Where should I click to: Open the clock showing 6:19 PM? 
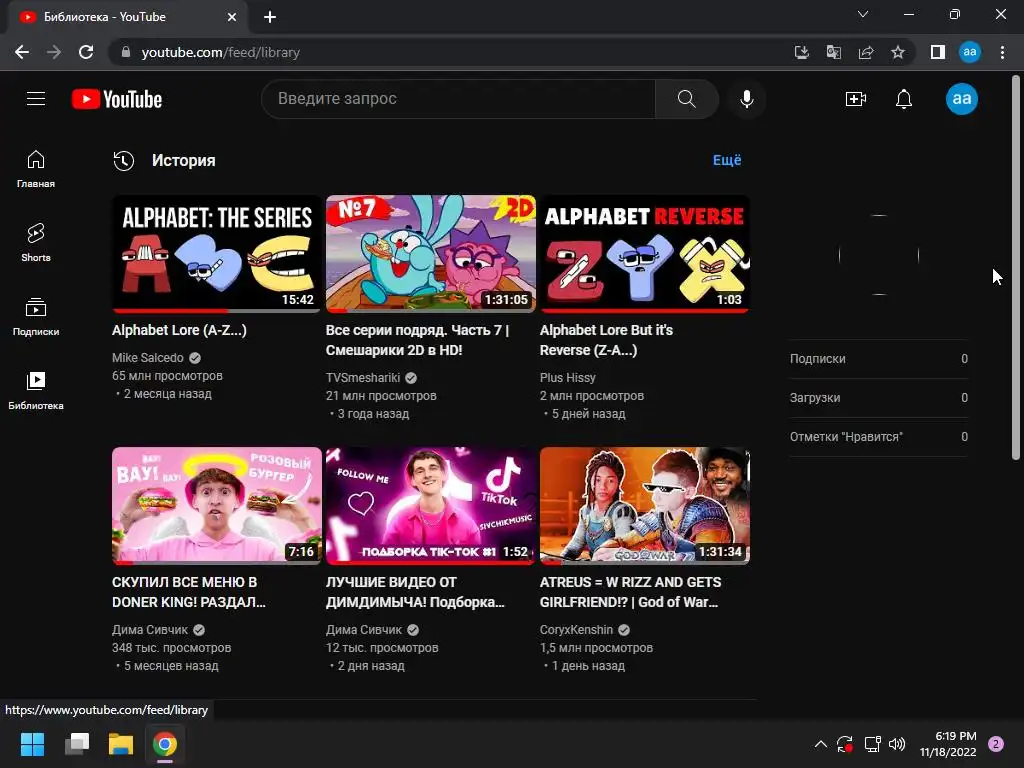pos(948,744)
